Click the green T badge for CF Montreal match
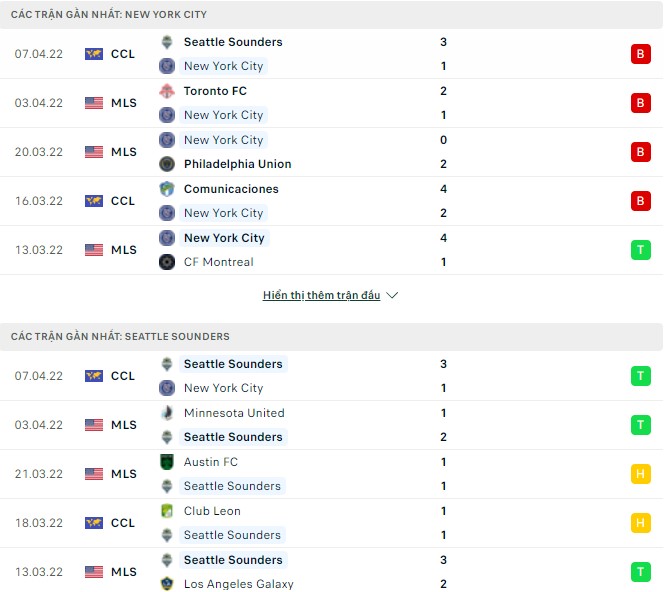The width and height of the screenshot is (670, 592). point(641,250)
